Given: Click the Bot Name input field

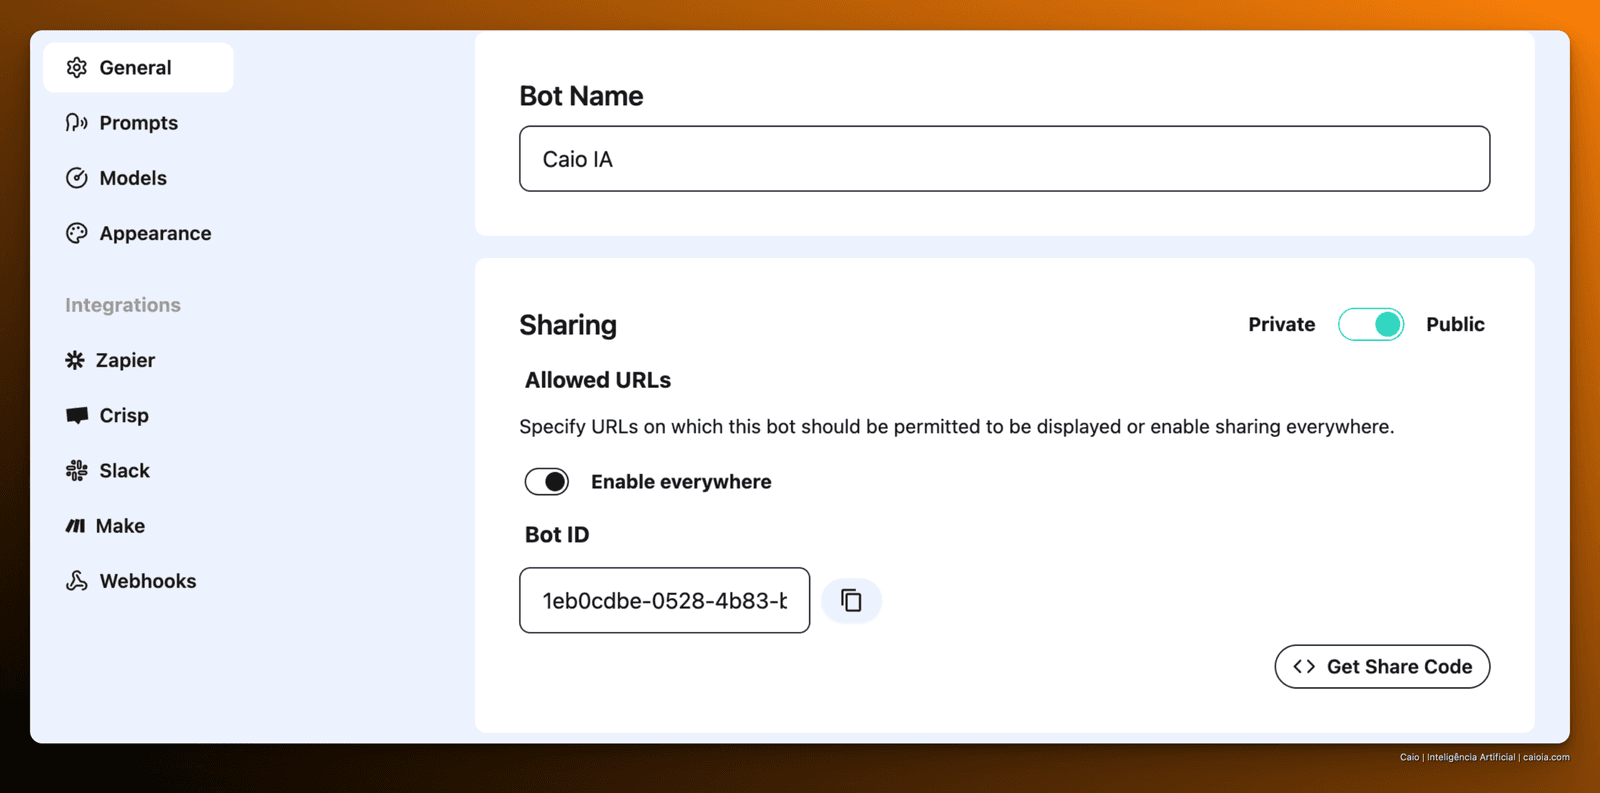Looking at the screenshot, I should point(1005,159).
